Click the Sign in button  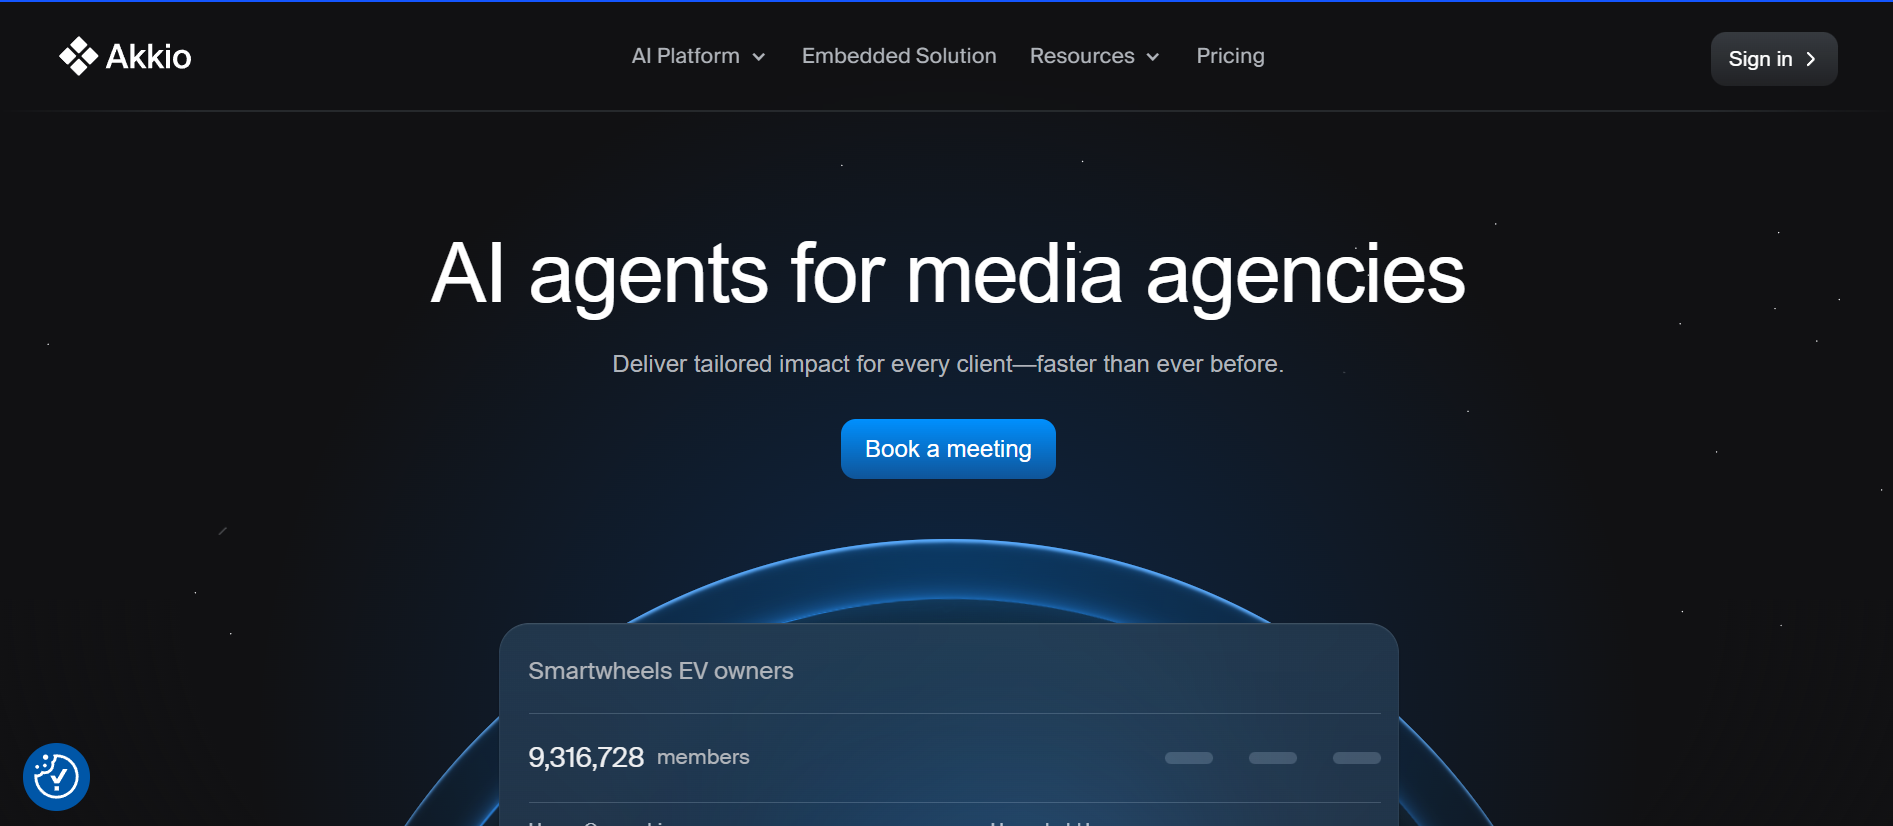pyautogui.click(x=1773, y=59)
